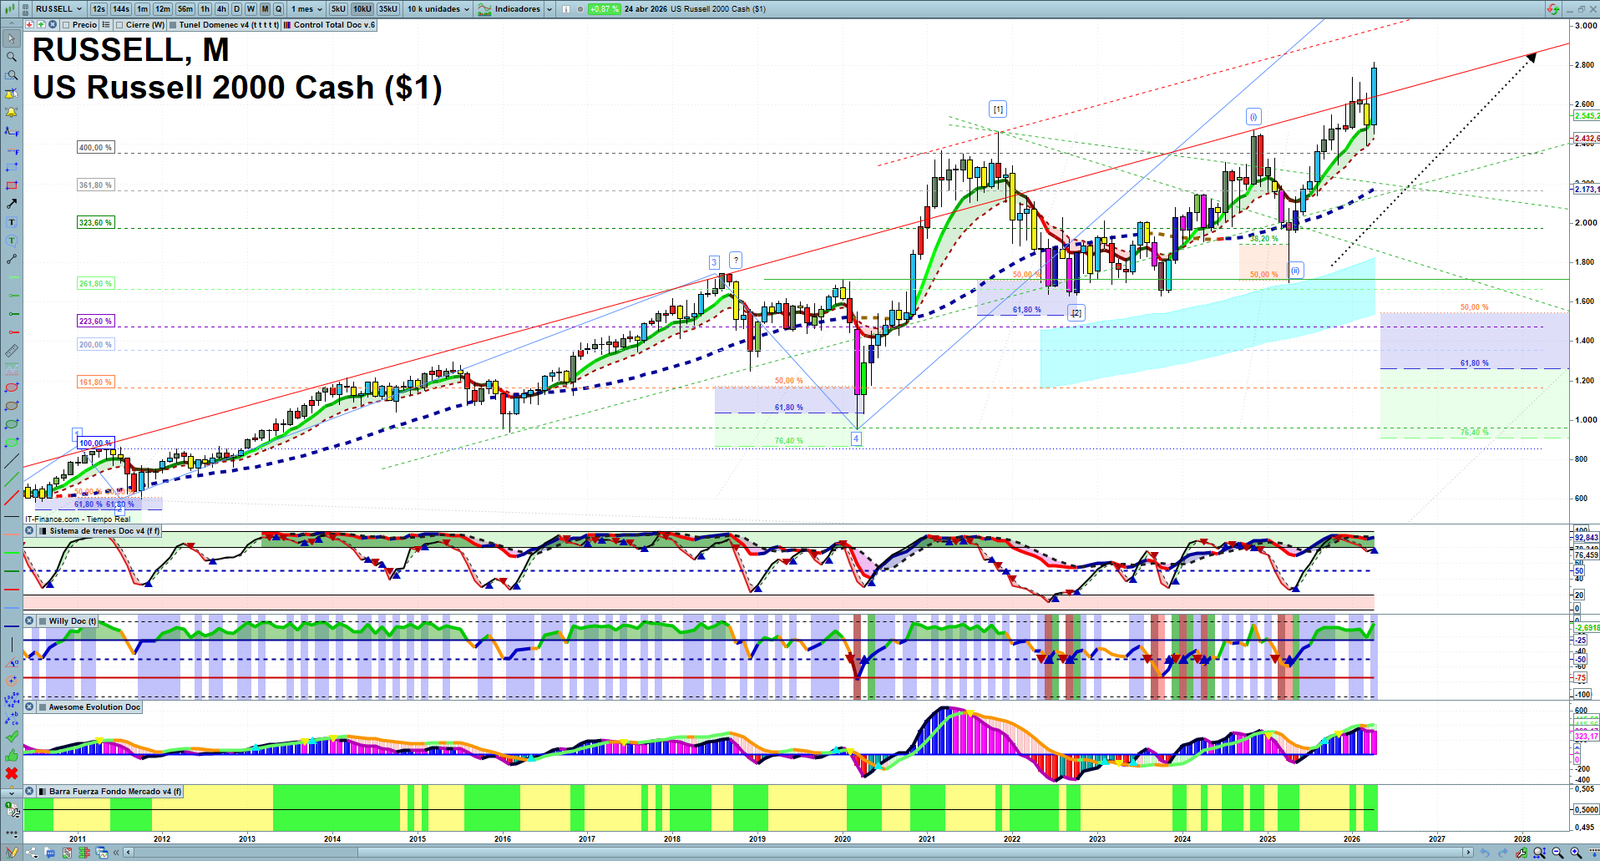Select the 10kU units button
1600x861 pixels.
click(x=362, y=9)
